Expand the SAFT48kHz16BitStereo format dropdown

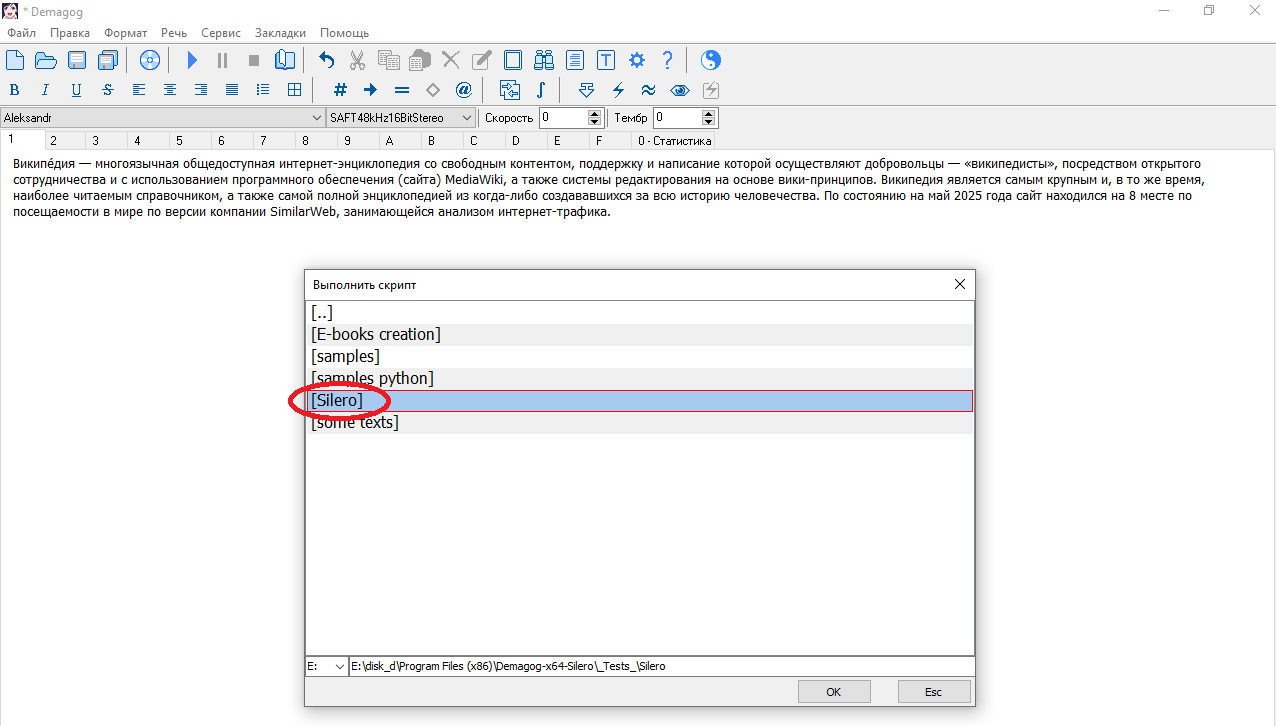[467, 118]
